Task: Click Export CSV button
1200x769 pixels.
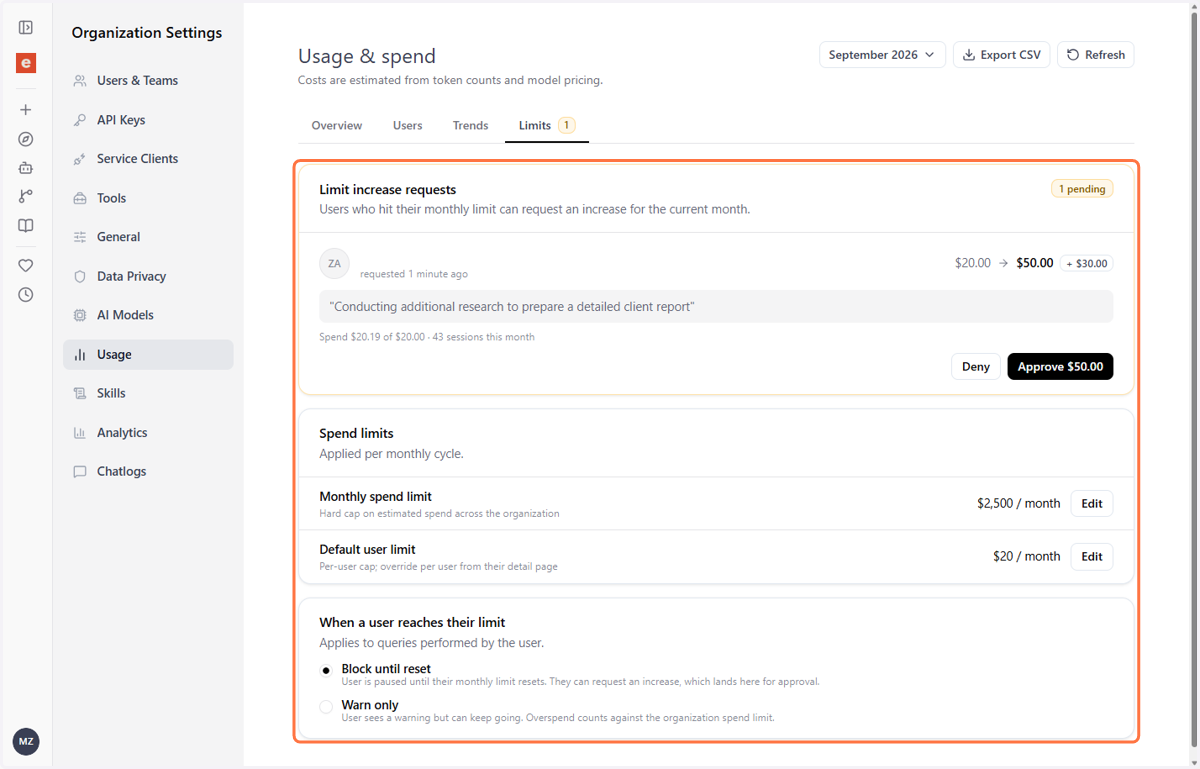Action: click(1001, 55)
